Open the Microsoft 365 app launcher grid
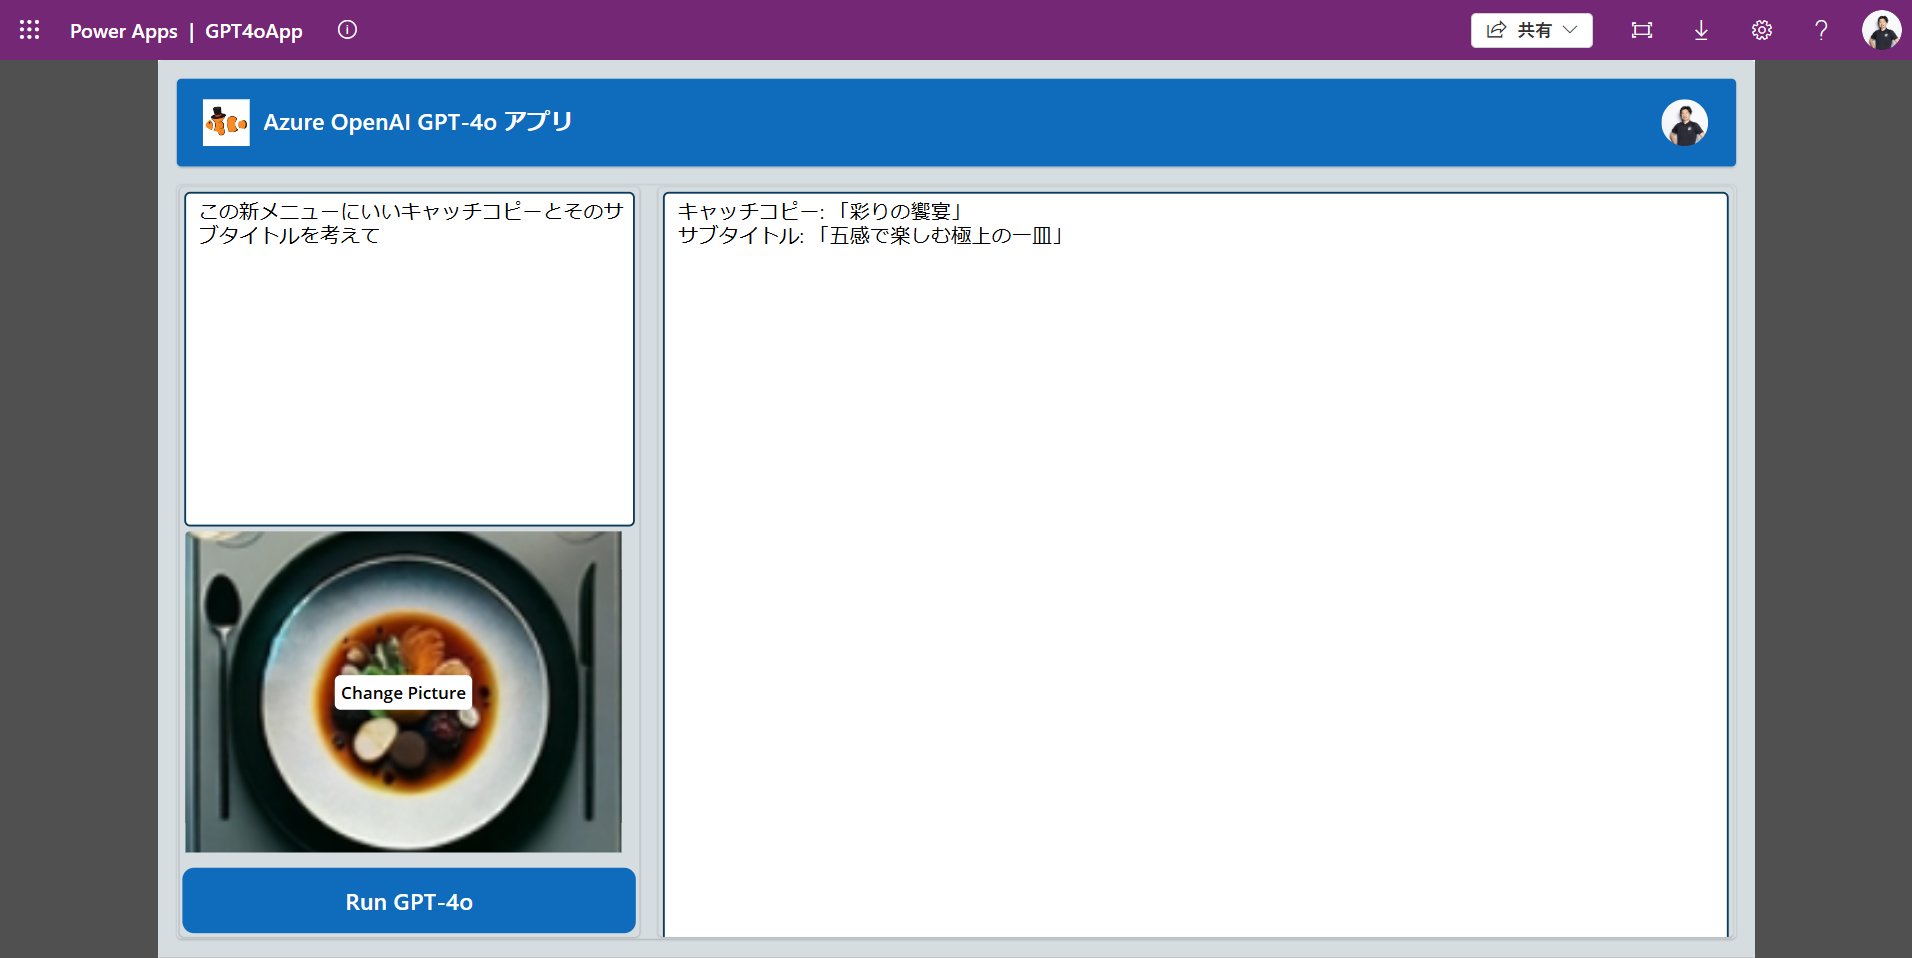 (29, 29)
